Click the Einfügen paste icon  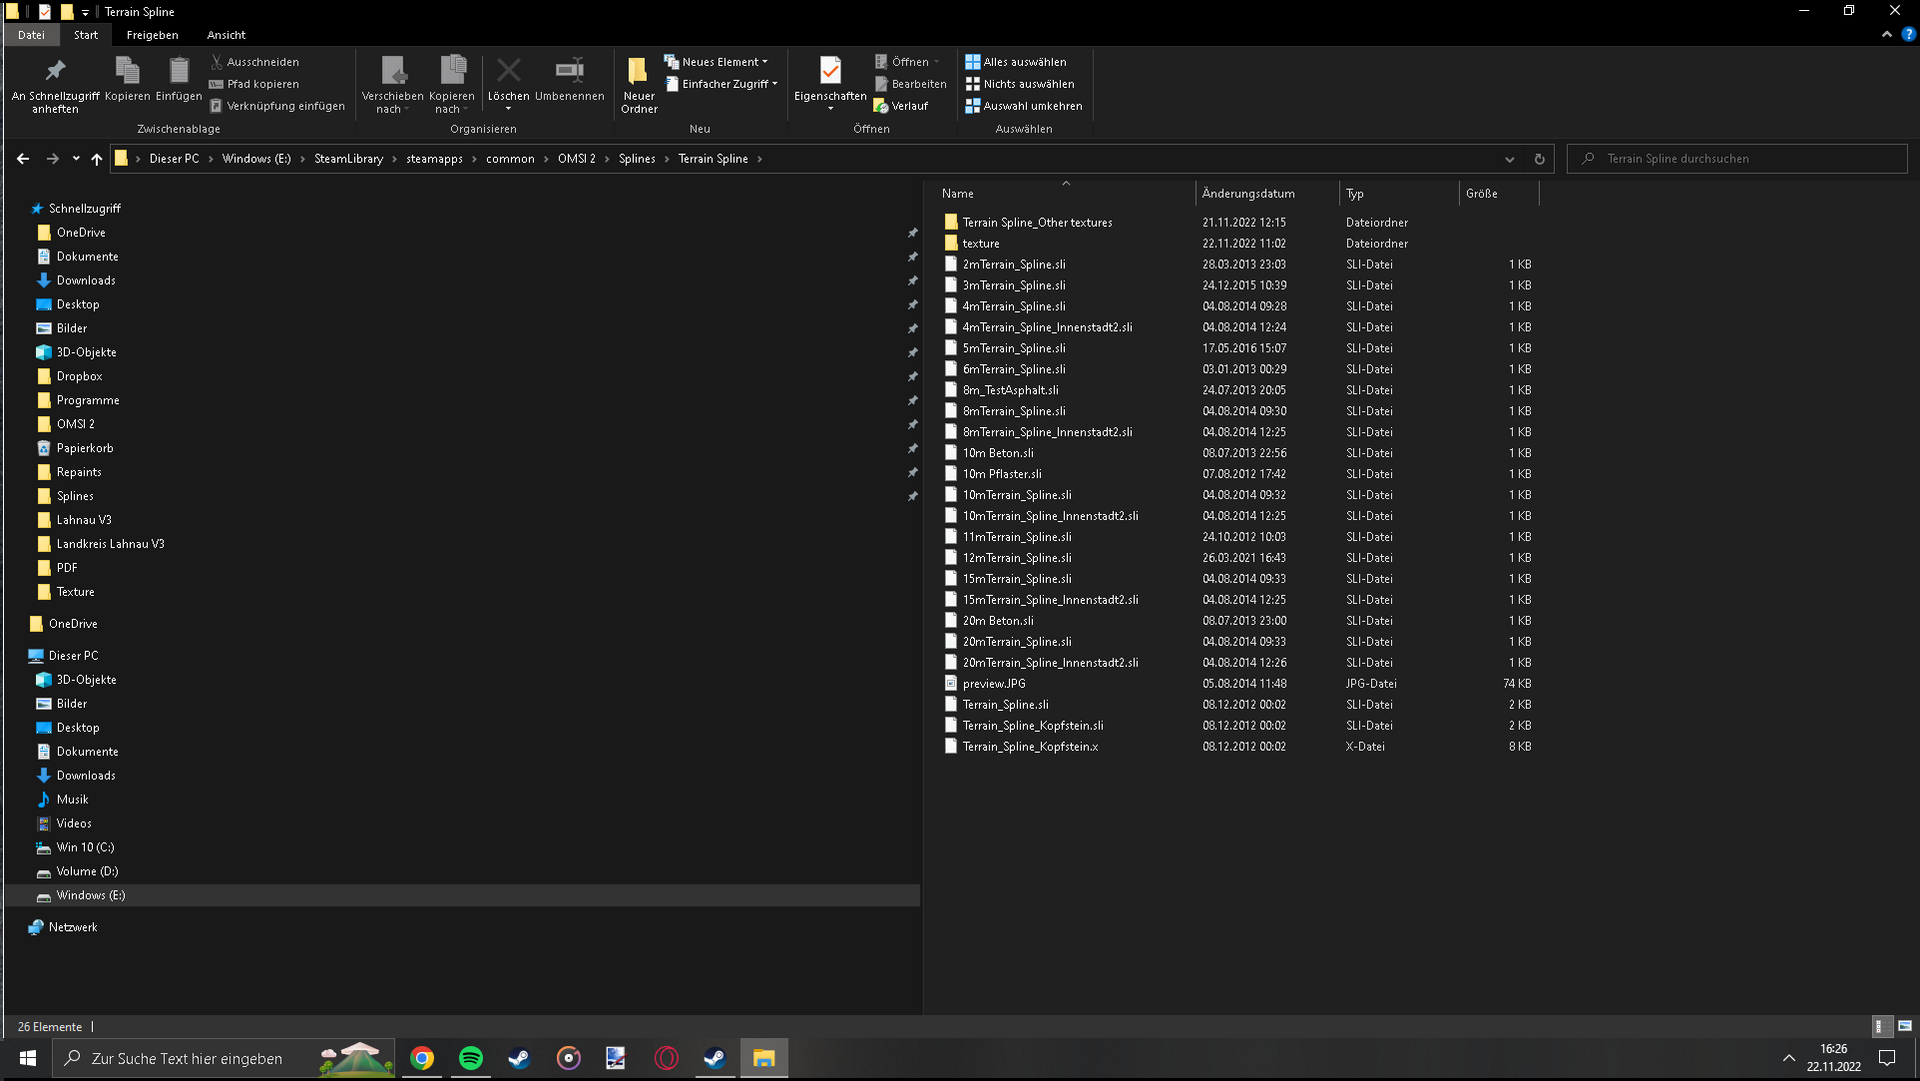tap(179, 70)
